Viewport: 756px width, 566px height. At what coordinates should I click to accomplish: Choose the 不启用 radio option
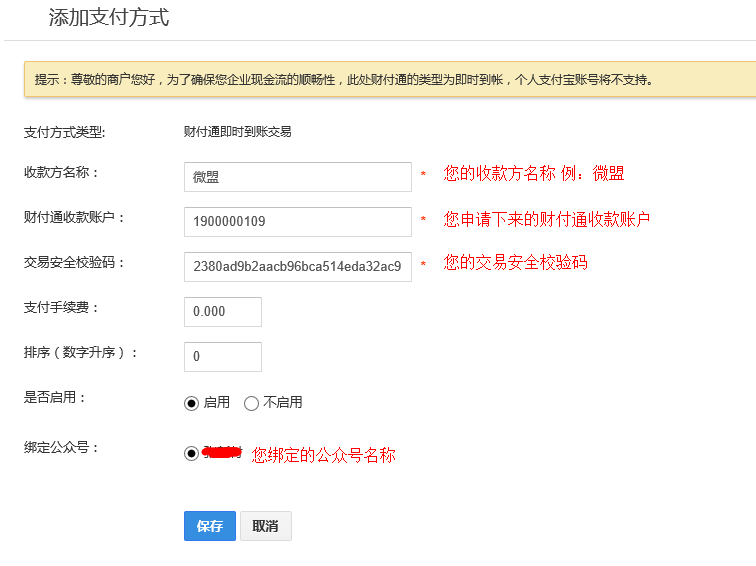[x=251, y=403]
